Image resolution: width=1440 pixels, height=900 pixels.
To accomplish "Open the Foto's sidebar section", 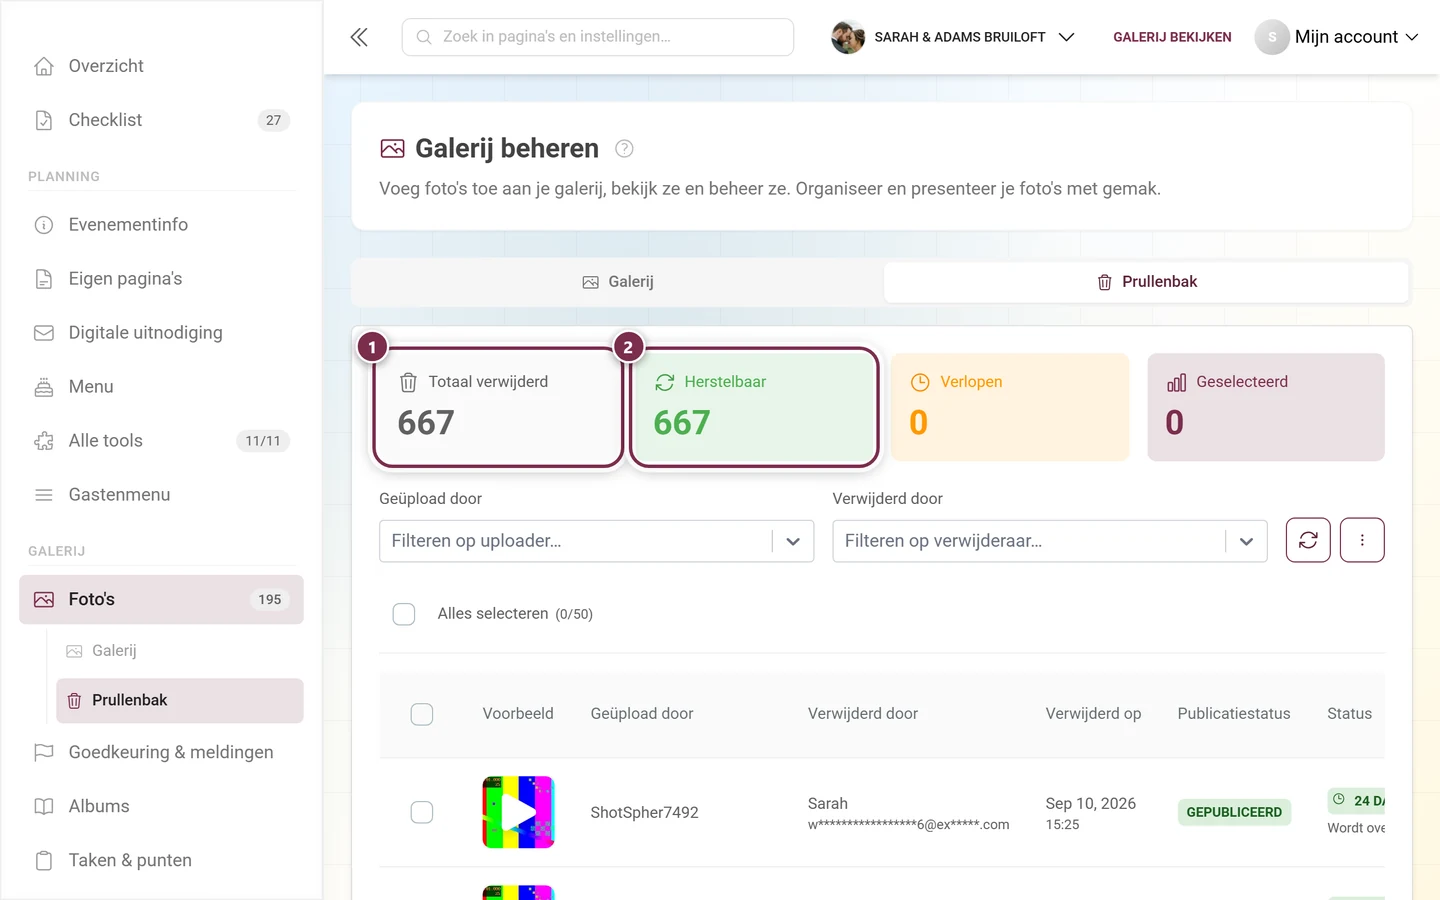I will 161,600.
